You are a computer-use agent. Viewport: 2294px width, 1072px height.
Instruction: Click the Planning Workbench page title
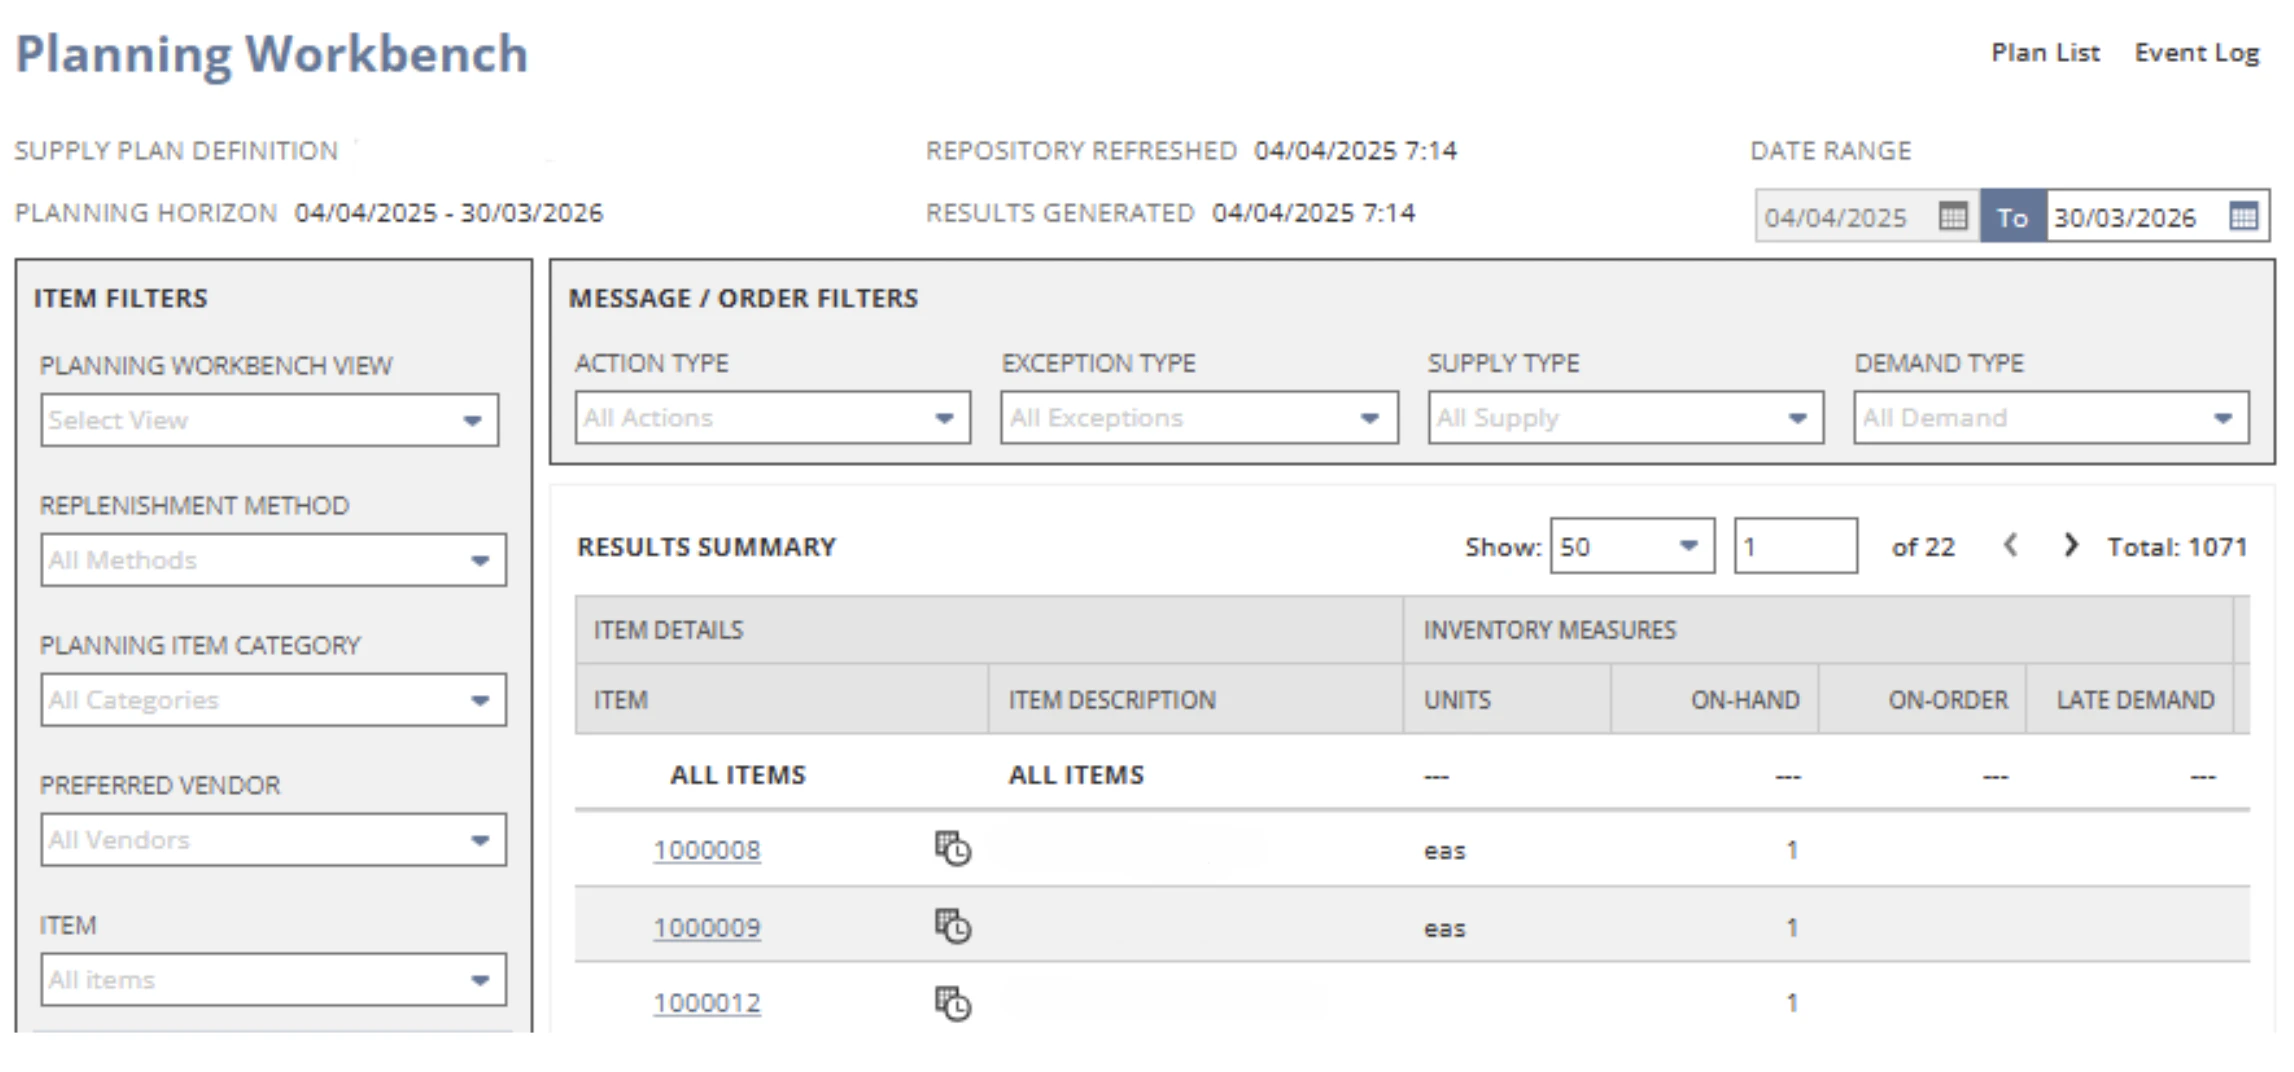point(272,54)
